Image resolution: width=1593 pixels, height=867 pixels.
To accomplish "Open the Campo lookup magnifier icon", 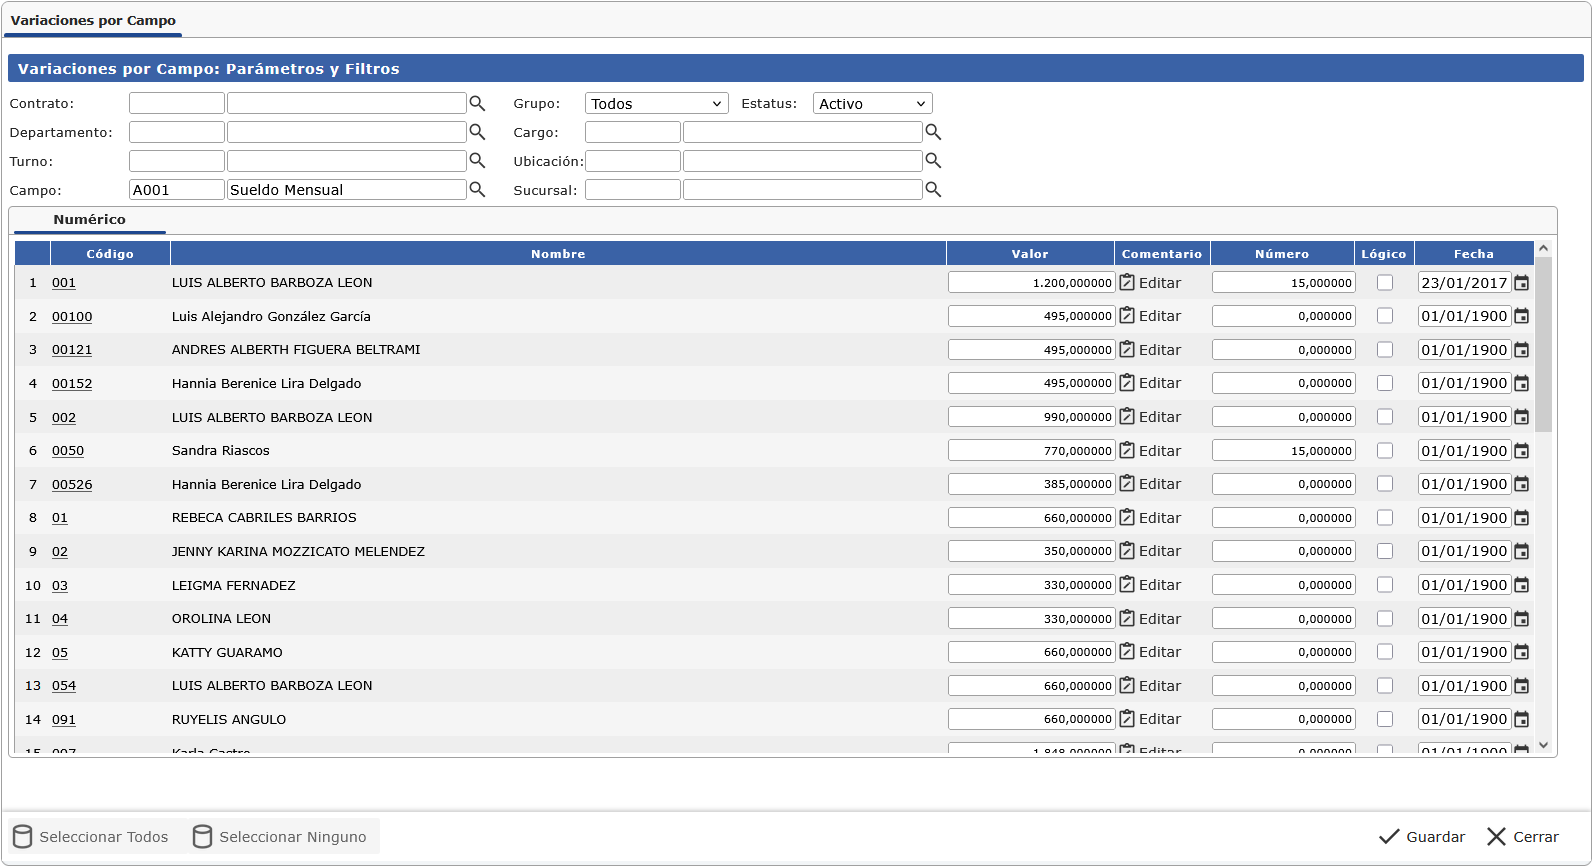I will click(x=477, y=190).
